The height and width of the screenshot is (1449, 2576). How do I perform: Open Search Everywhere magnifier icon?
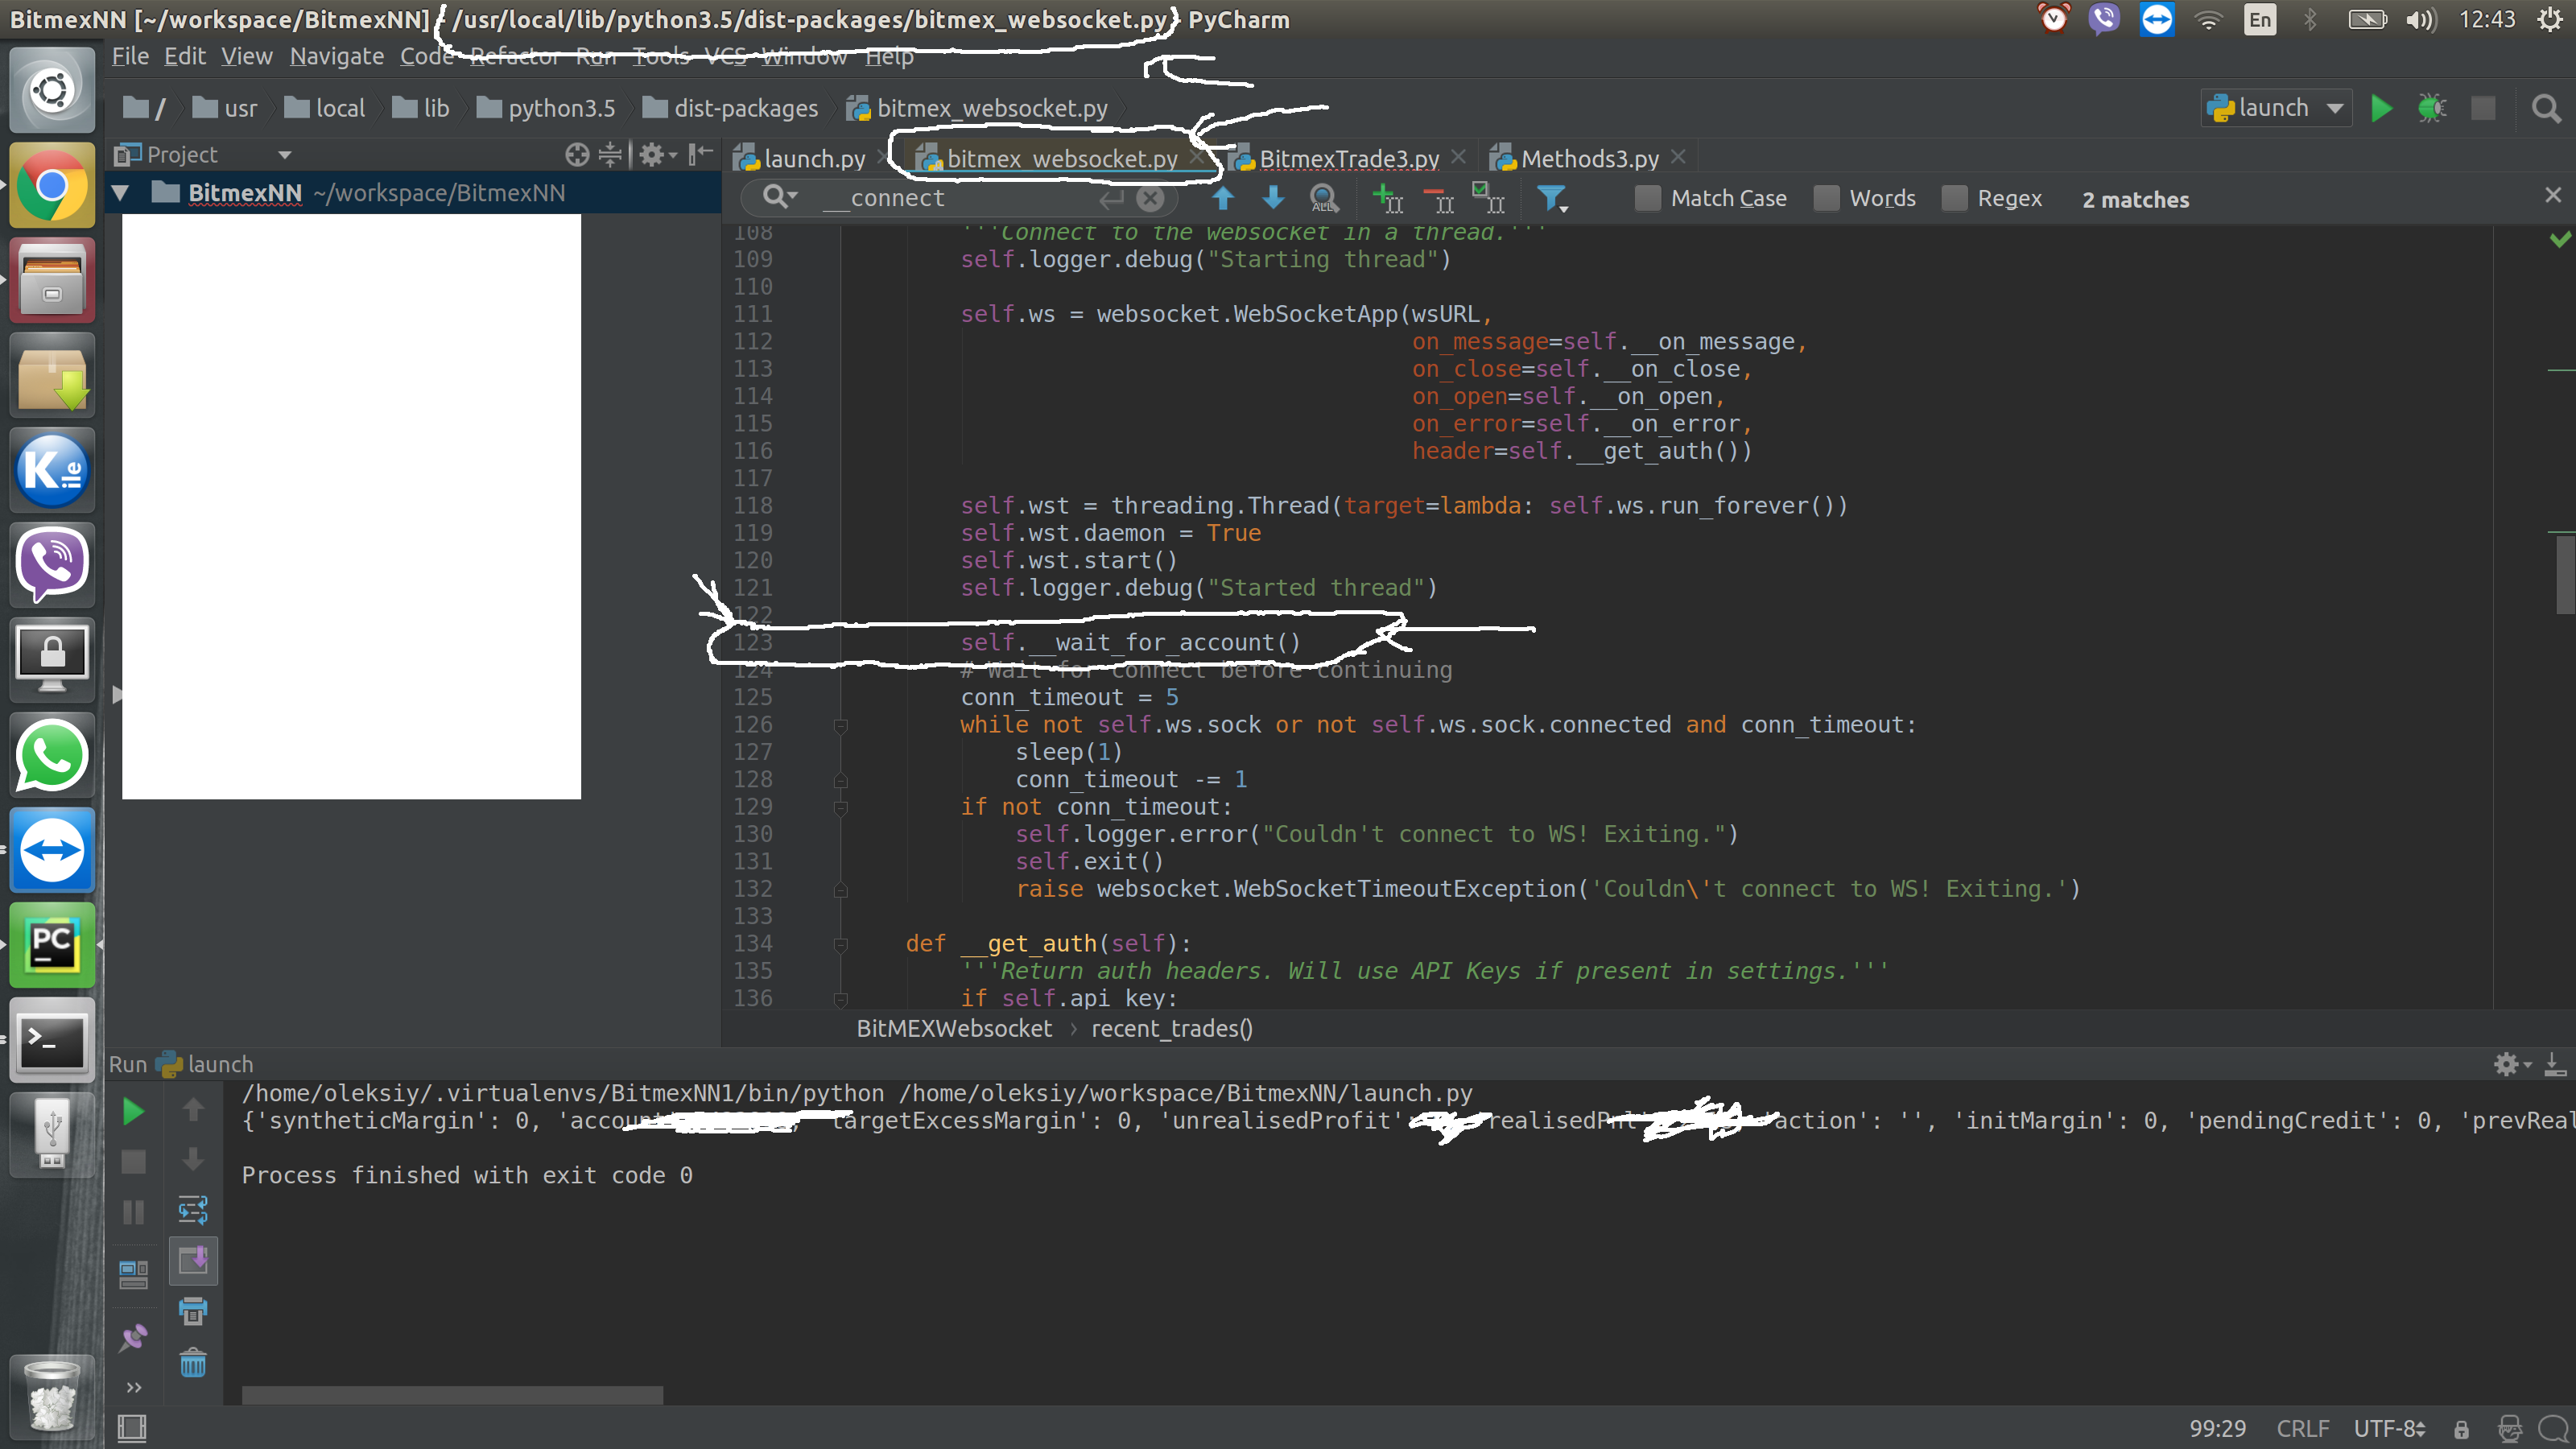tap(2545, 108)
